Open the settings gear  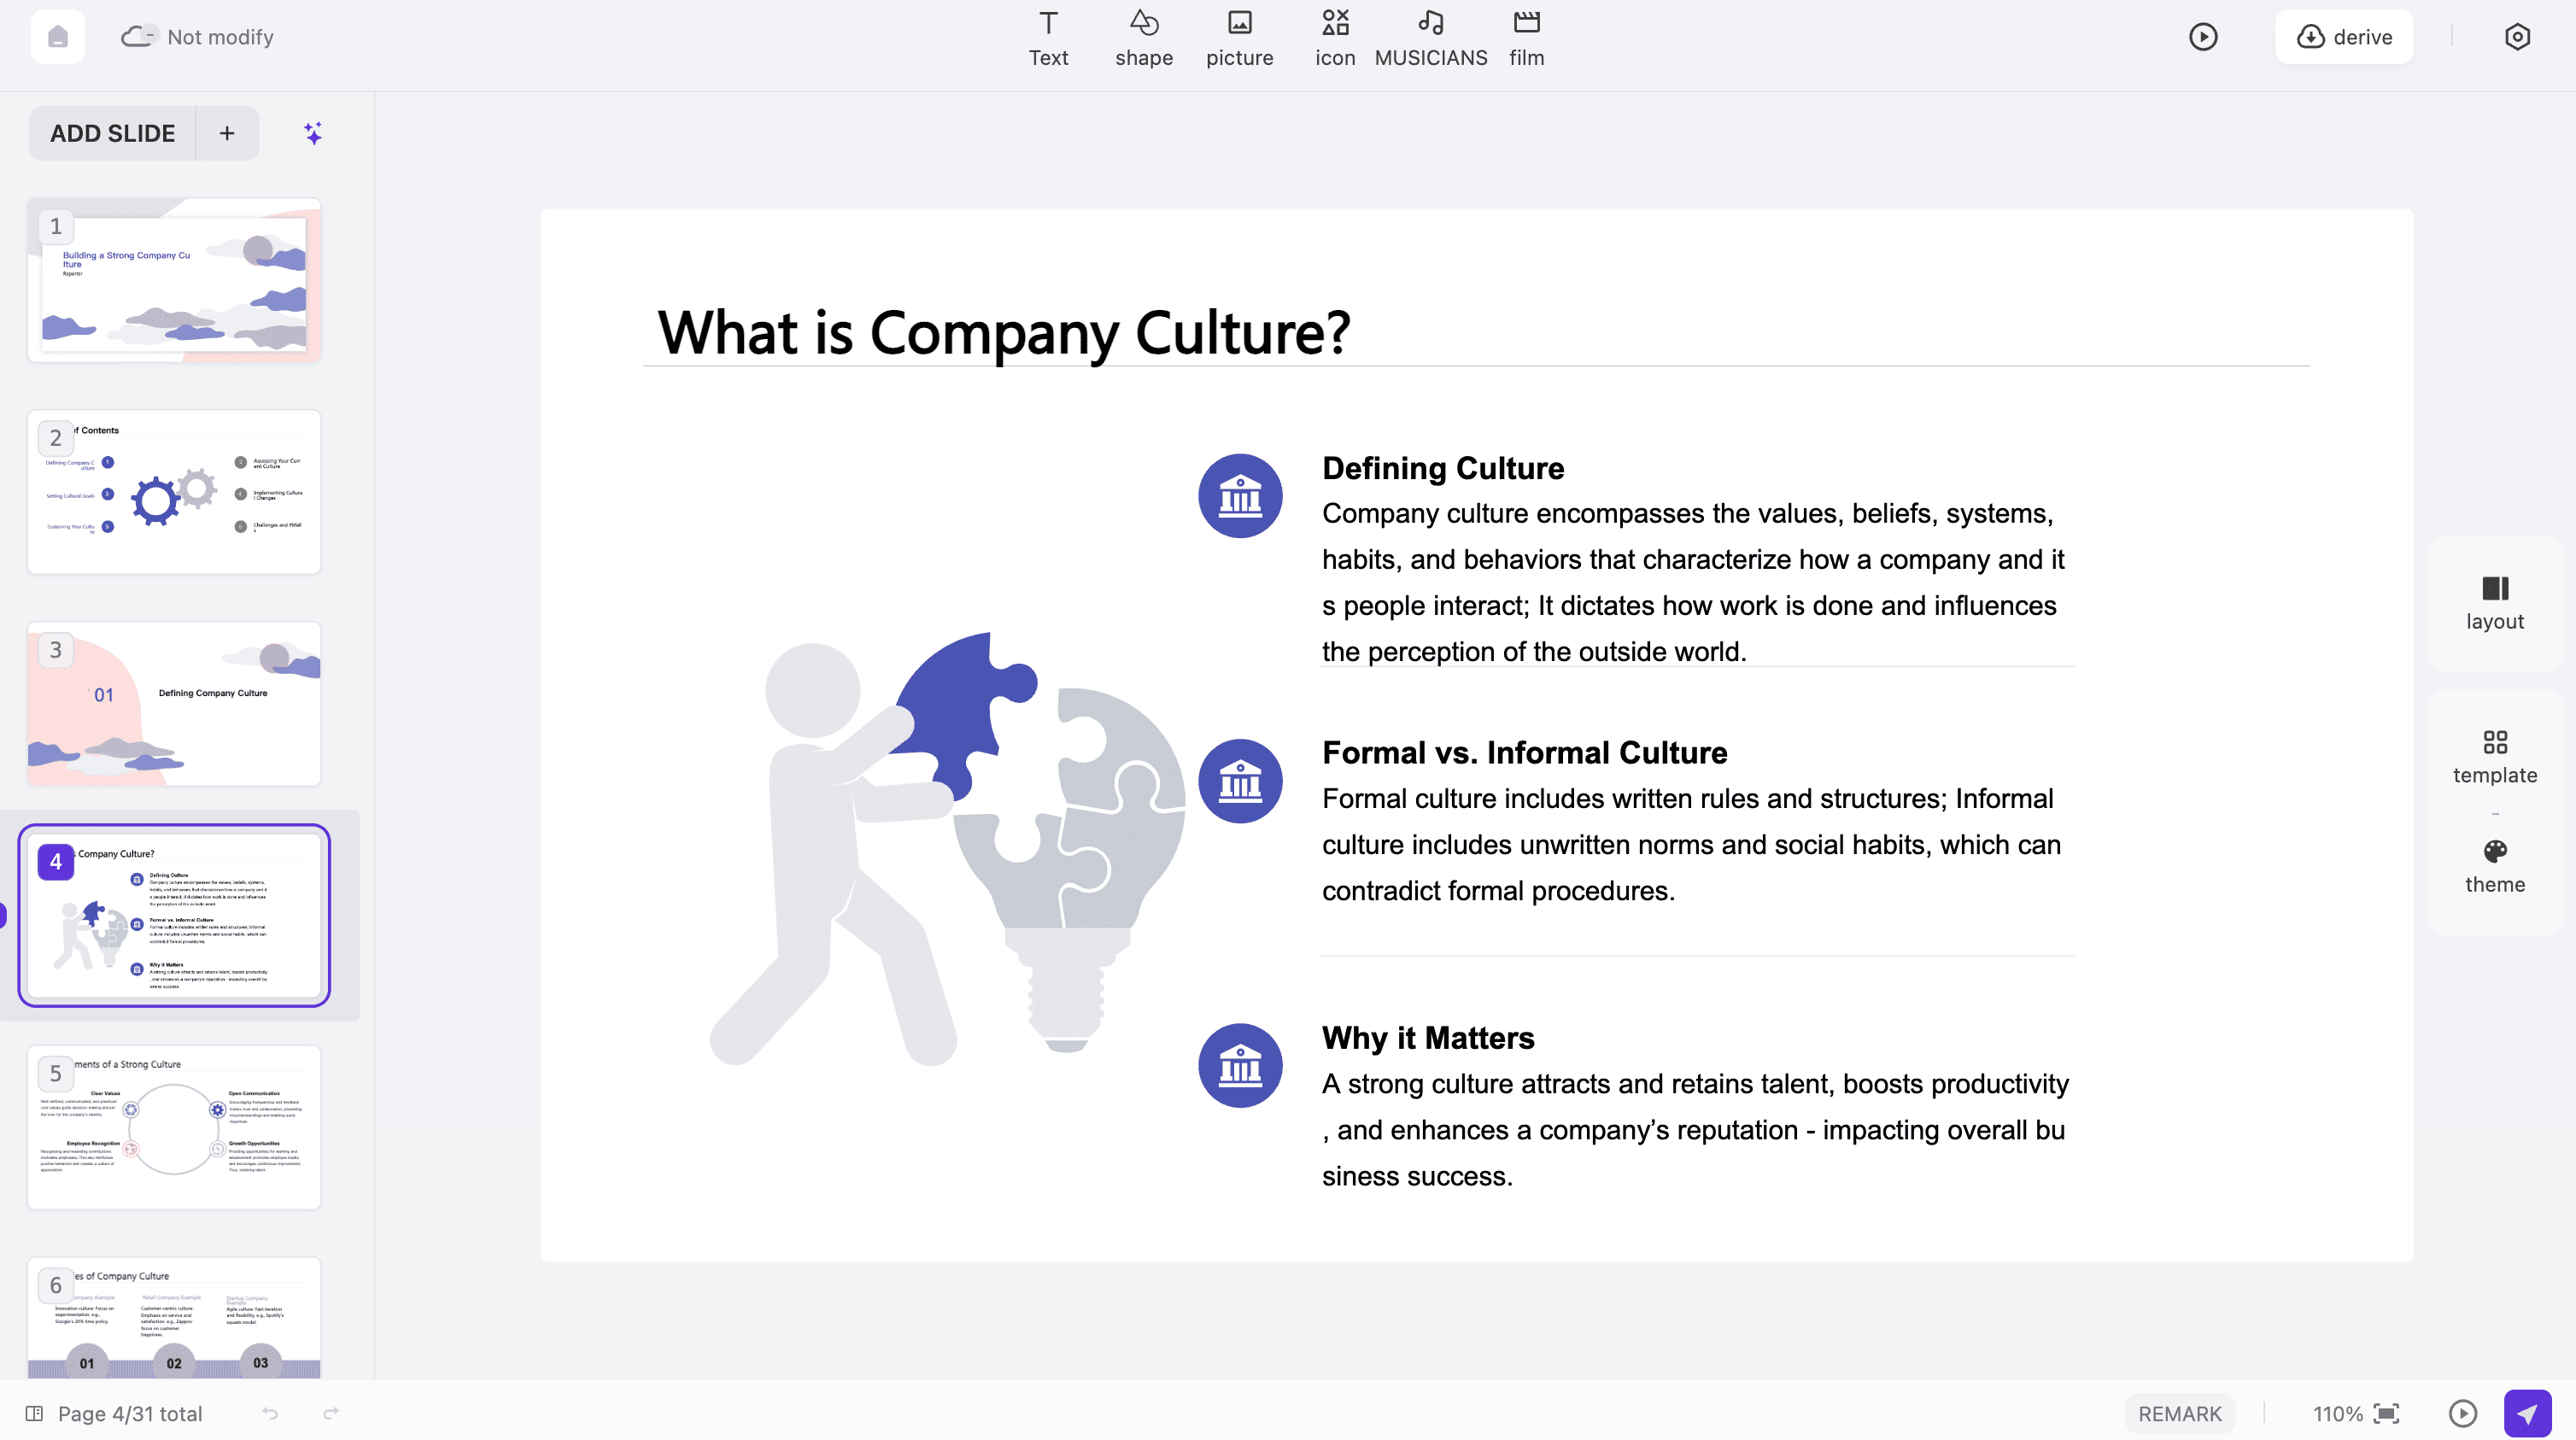2517,37
